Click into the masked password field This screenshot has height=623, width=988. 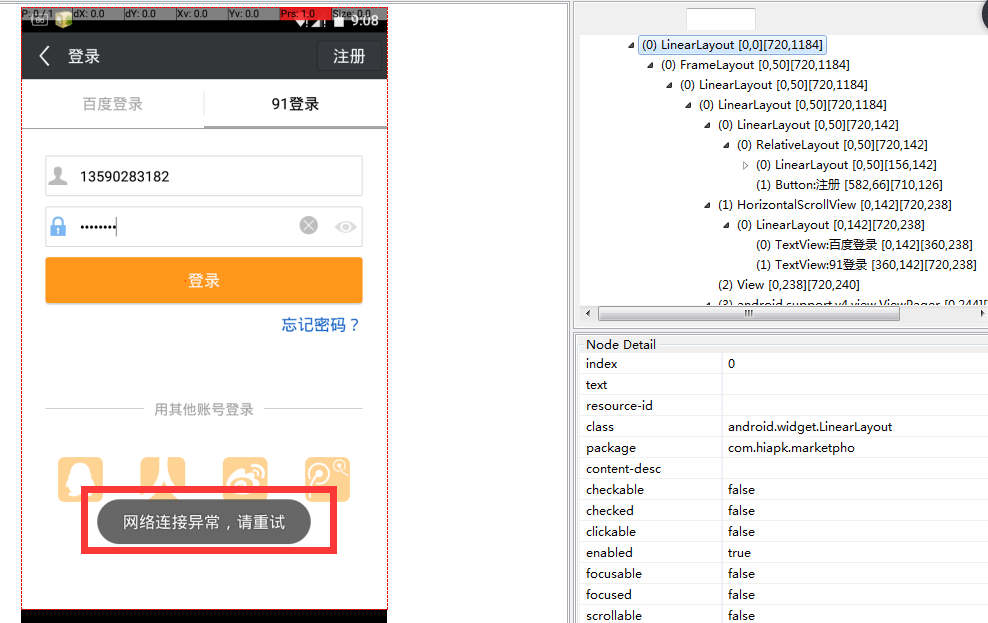(x=204, y=226)
